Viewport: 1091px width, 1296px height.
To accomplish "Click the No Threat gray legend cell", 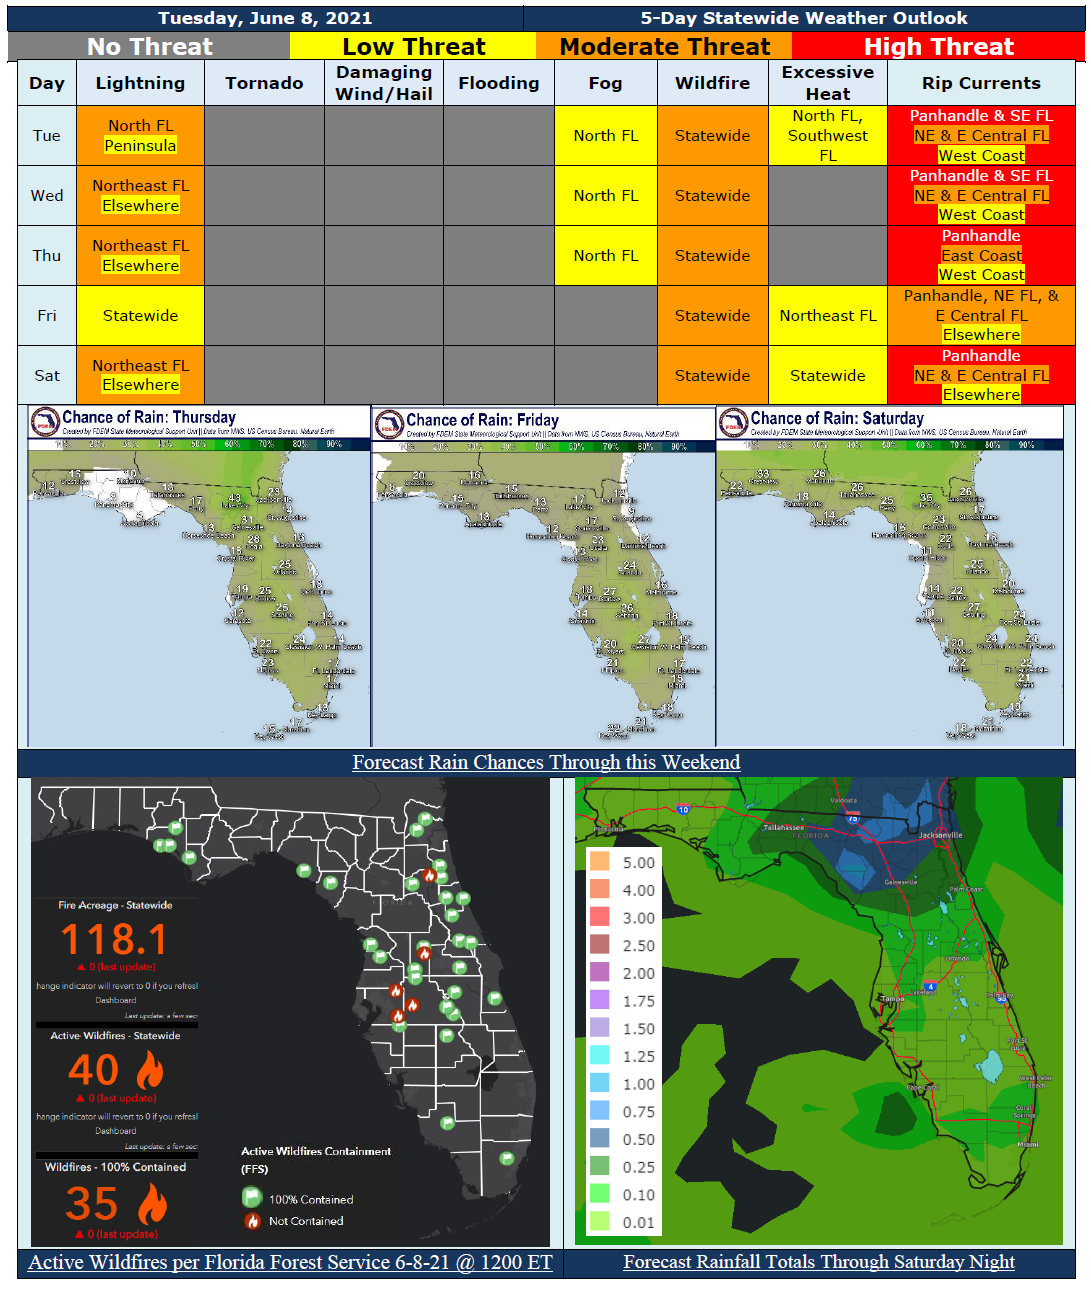I will coord(148,46).
